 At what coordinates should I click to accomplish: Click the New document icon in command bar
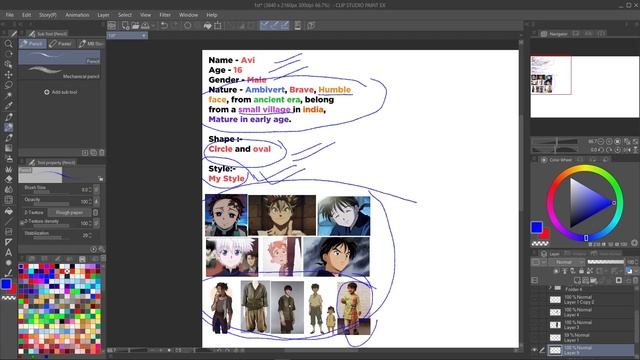coord(125,26)
